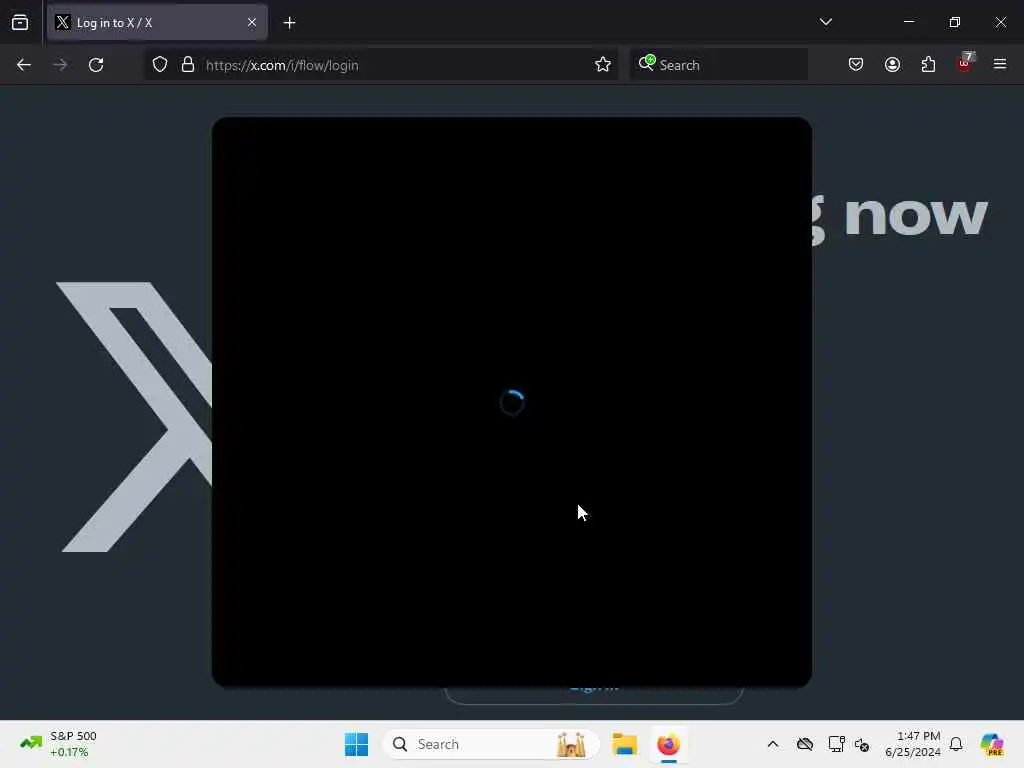This screenshot has height=768, width=1024.
Task: Open the Windows Start menu
Action: tap(357, 744)
